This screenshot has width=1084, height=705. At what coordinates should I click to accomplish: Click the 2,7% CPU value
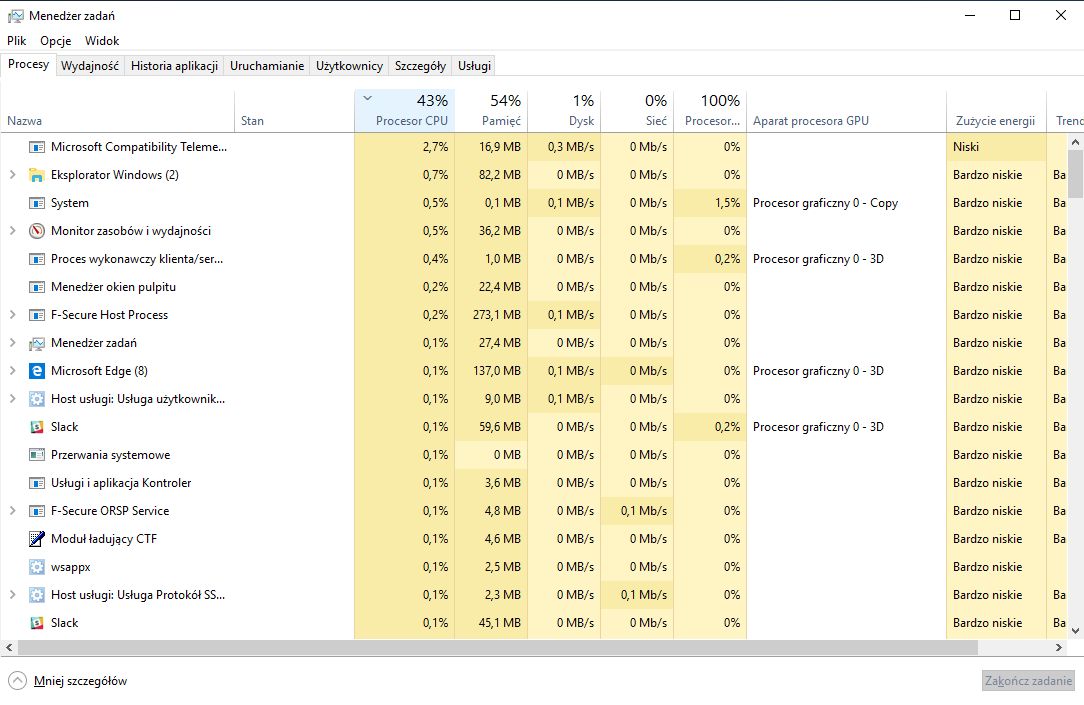click(436, 147)
